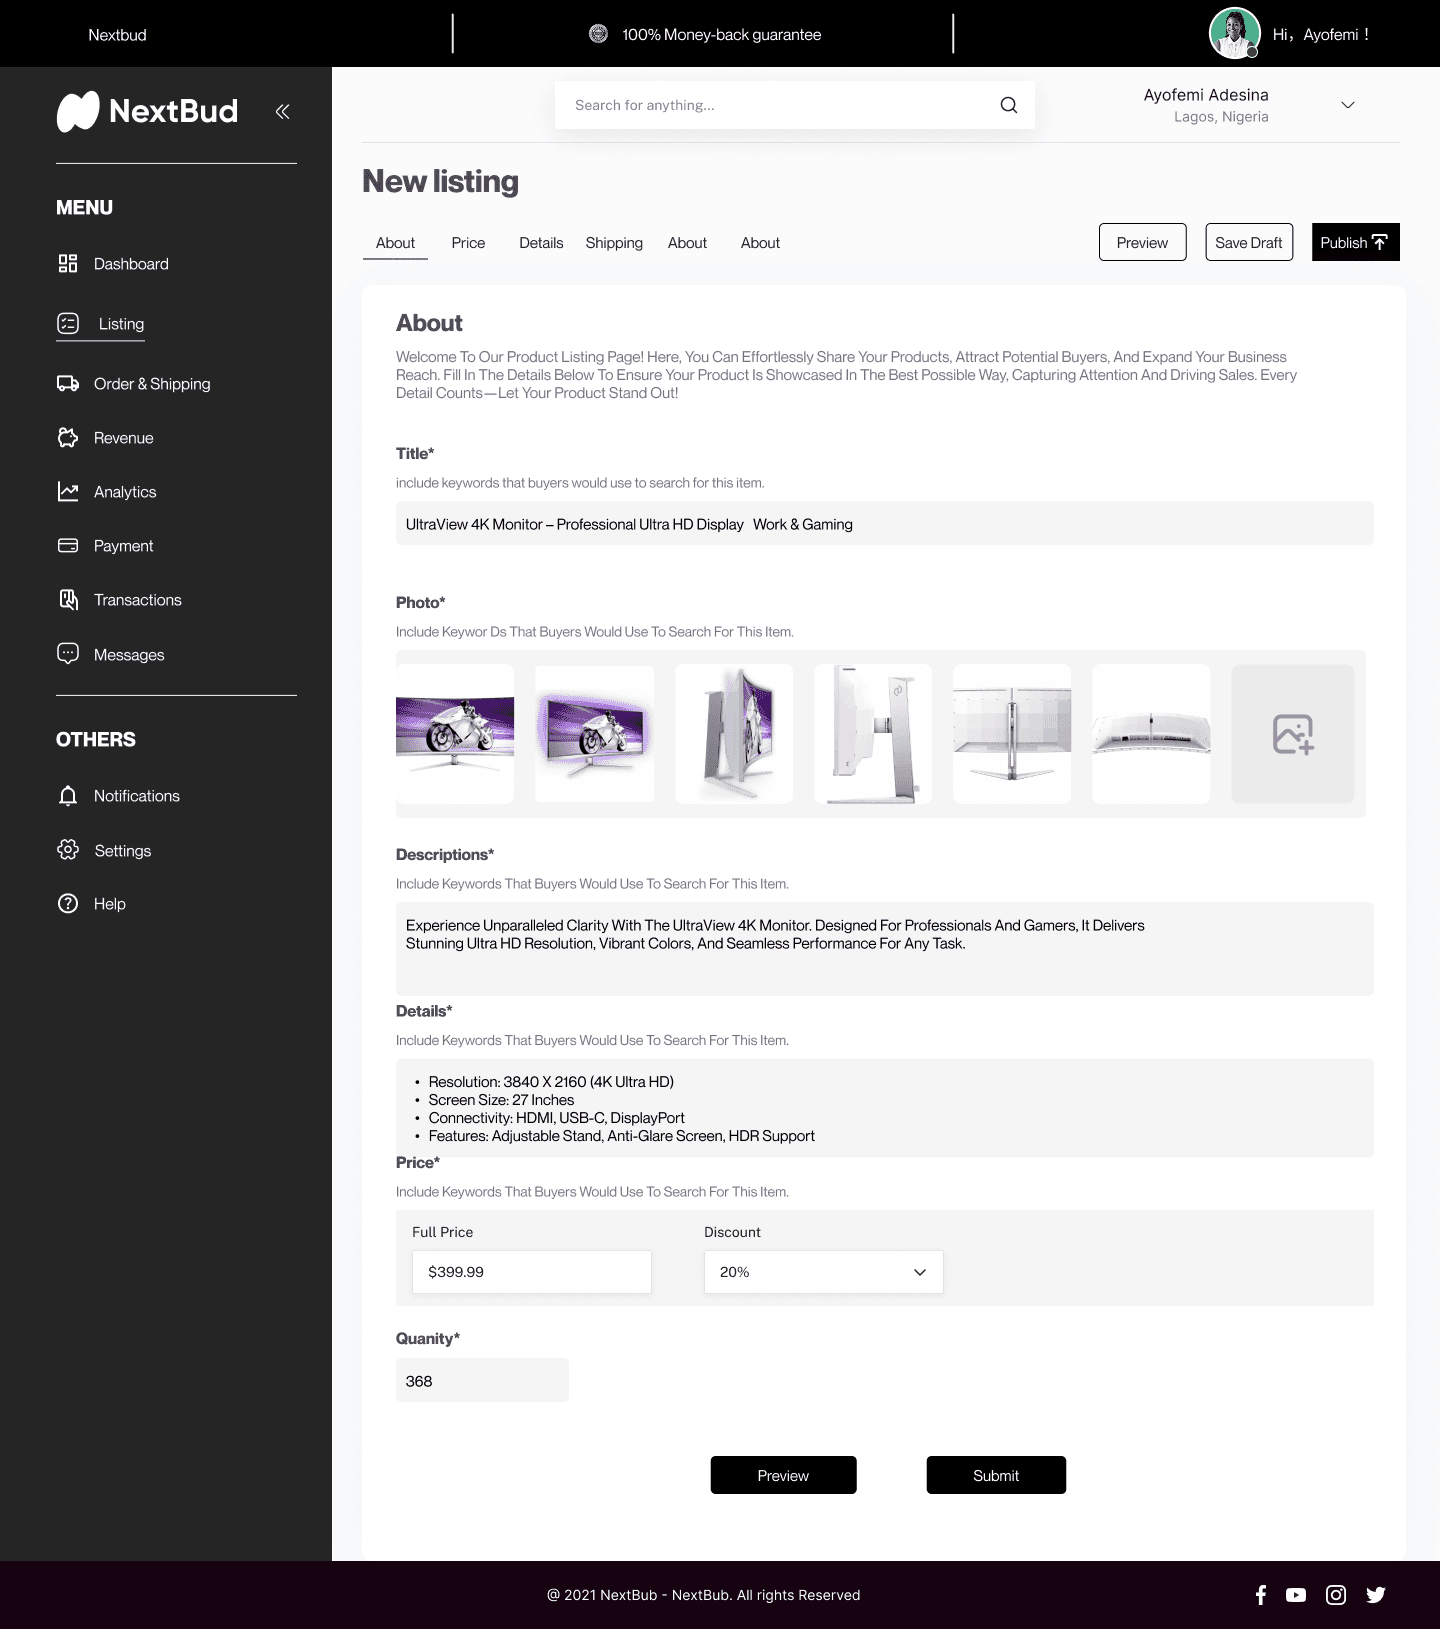
Task: Click the Submit button
Action: [996, 1475]
